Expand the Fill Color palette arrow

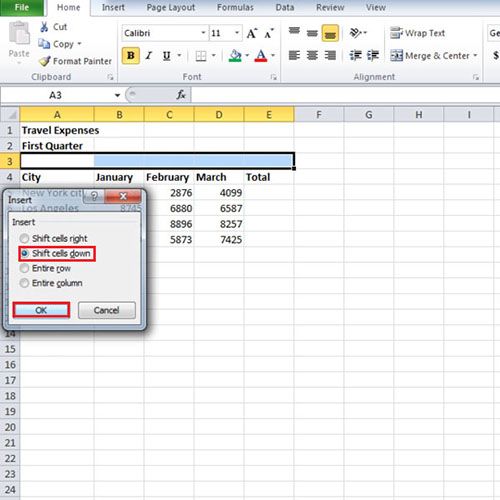(x=247, y=55)
